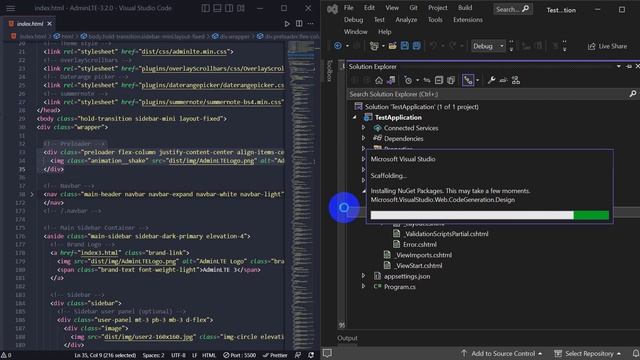This screenshot has width=640, height=360.
Task: Click the div.wrapper breadcrumb item
Action: pyautogui.click(x=231, y=36)
